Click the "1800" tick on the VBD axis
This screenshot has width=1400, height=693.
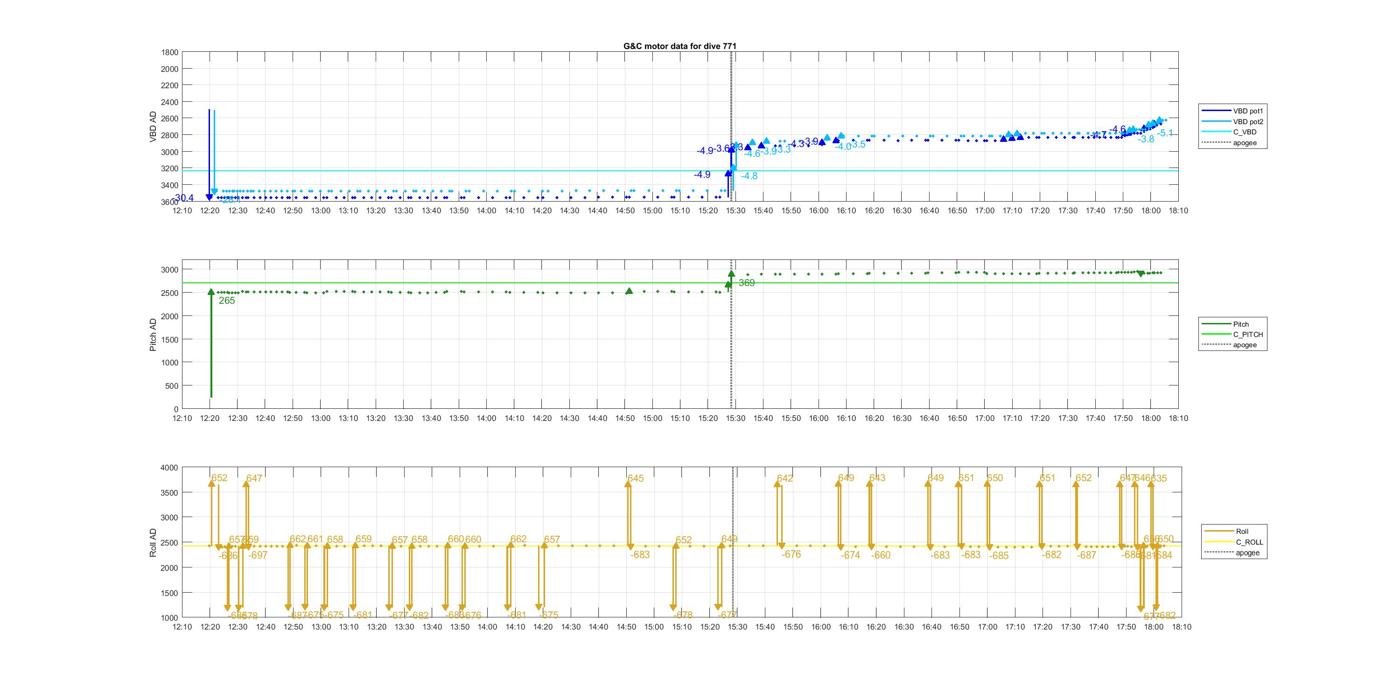click(170, 52)
